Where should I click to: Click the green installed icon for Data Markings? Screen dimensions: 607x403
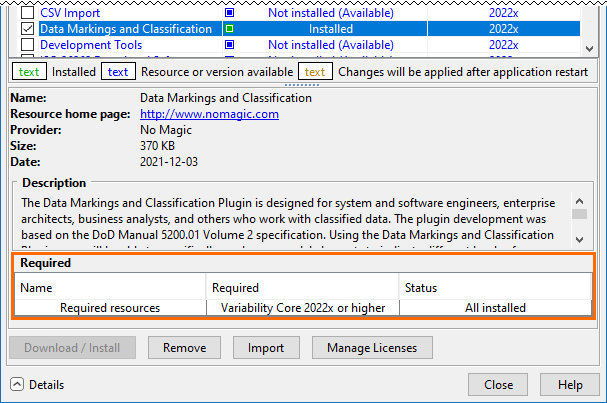[x=229, y=29]
